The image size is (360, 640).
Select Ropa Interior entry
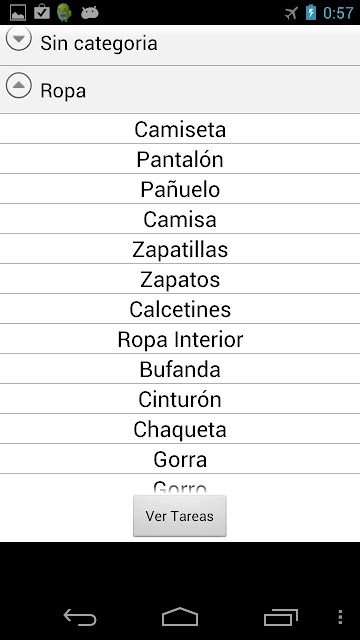pos(180,339)
